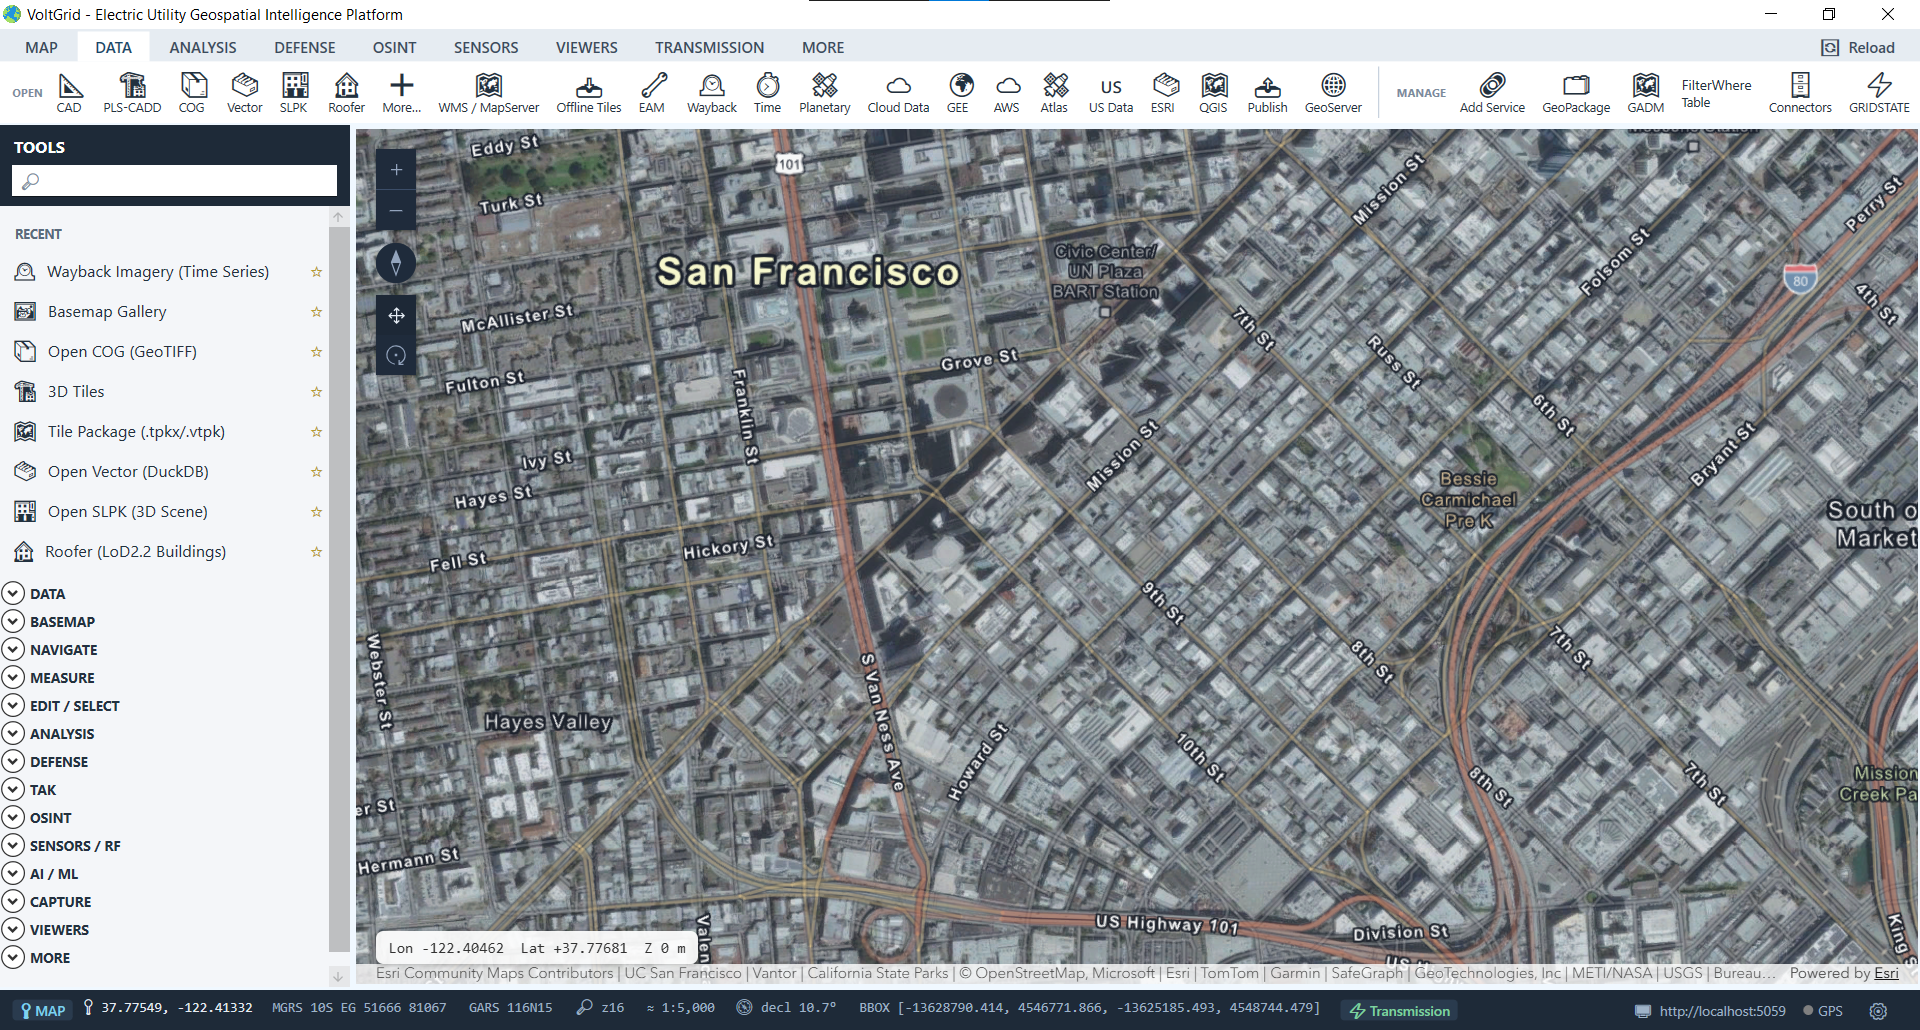Switch to the OSINT ribbon tab
This screenshot has height=1030, width=1920.
395,47
